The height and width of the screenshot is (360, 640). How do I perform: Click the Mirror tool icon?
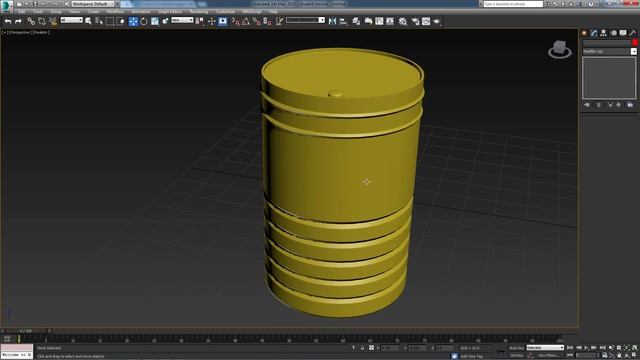click(333, 21)
